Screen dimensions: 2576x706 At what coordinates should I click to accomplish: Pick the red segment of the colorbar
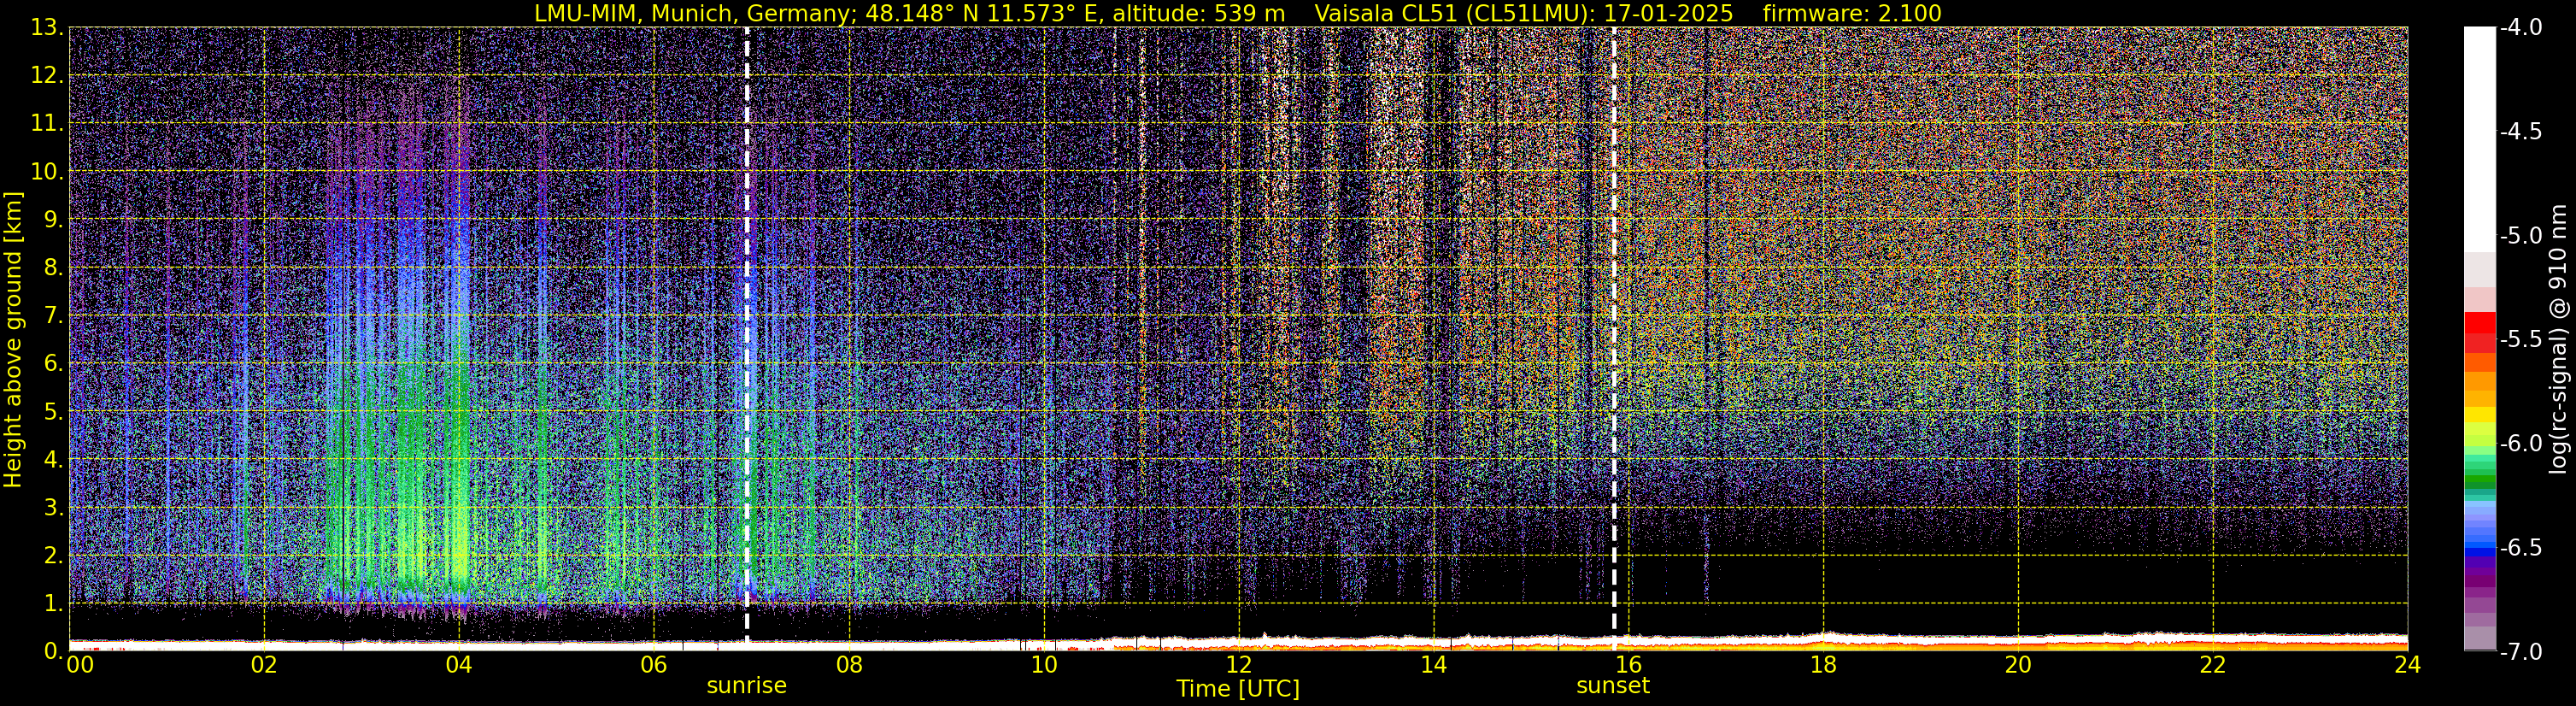(2480, 332)
